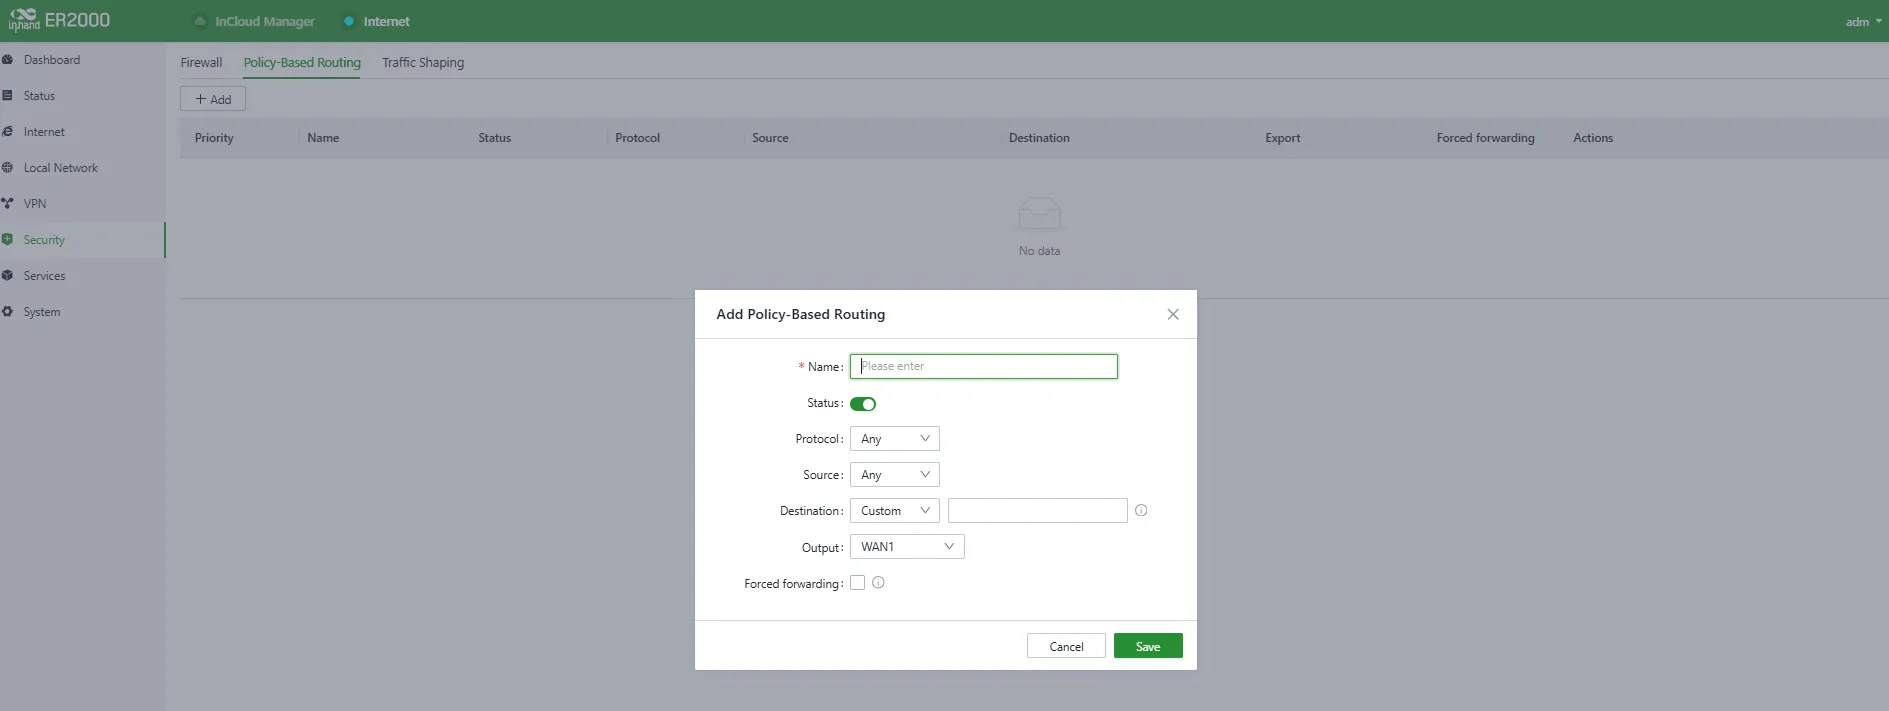Select the Policy-Based Routing tab
The height and width of the screenshot is (711, 1889).
tap(302, 62)
